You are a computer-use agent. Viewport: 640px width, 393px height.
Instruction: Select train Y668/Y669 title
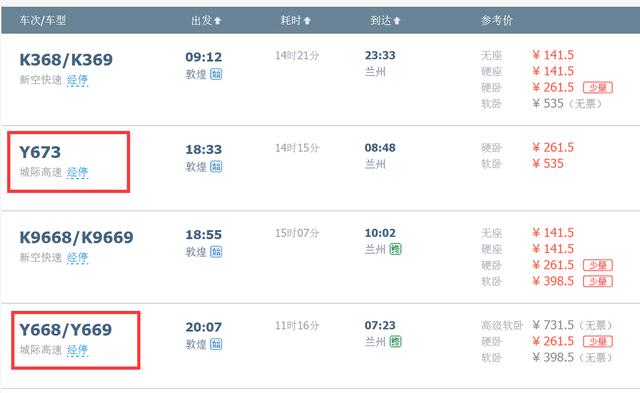pyautogui.click(x=65, y=330)
